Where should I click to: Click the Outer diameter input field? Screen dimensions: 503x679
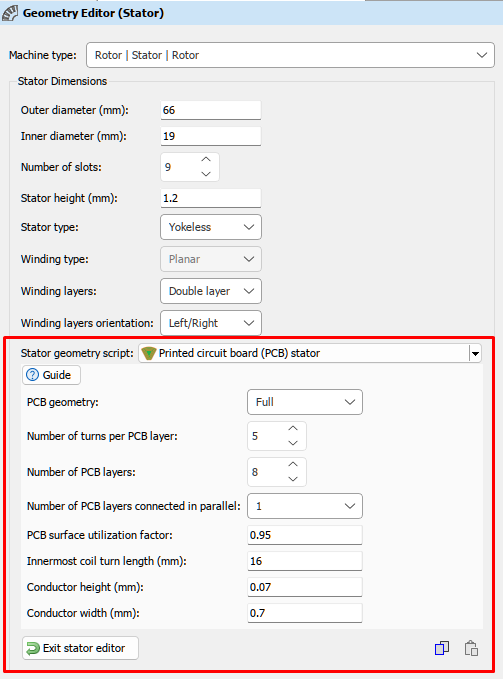point(211,110)
